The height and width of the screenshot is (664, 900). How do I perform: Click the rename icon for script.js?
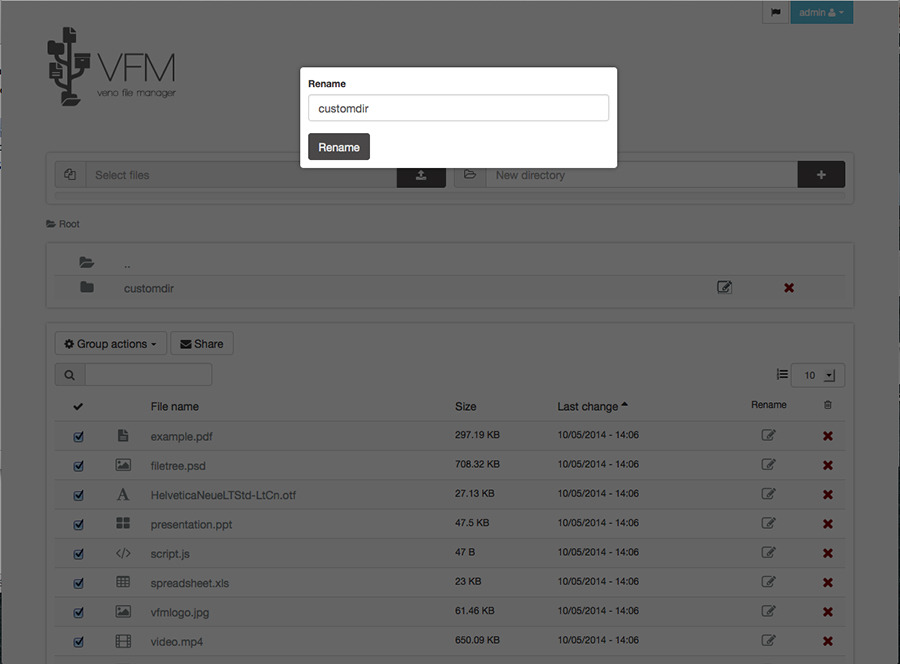(768, 553)
